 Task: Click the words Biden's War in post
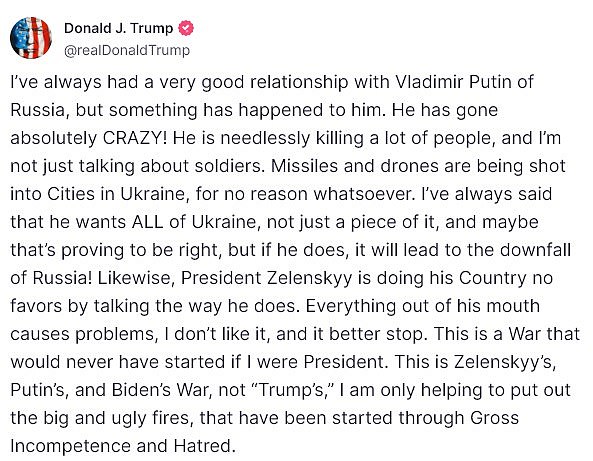pyautogui.click(x=161, y=390)
